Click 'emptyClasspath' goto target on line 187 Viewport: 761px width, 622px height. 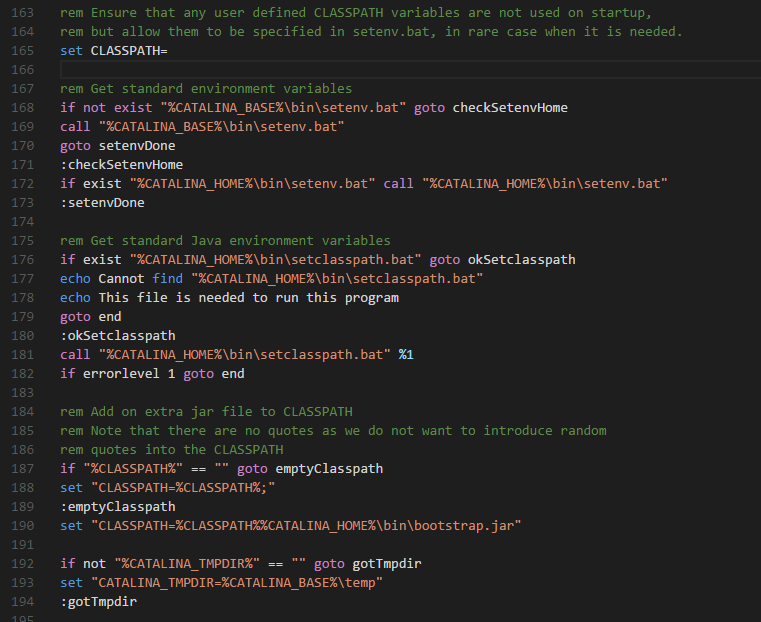click(330, 469)
